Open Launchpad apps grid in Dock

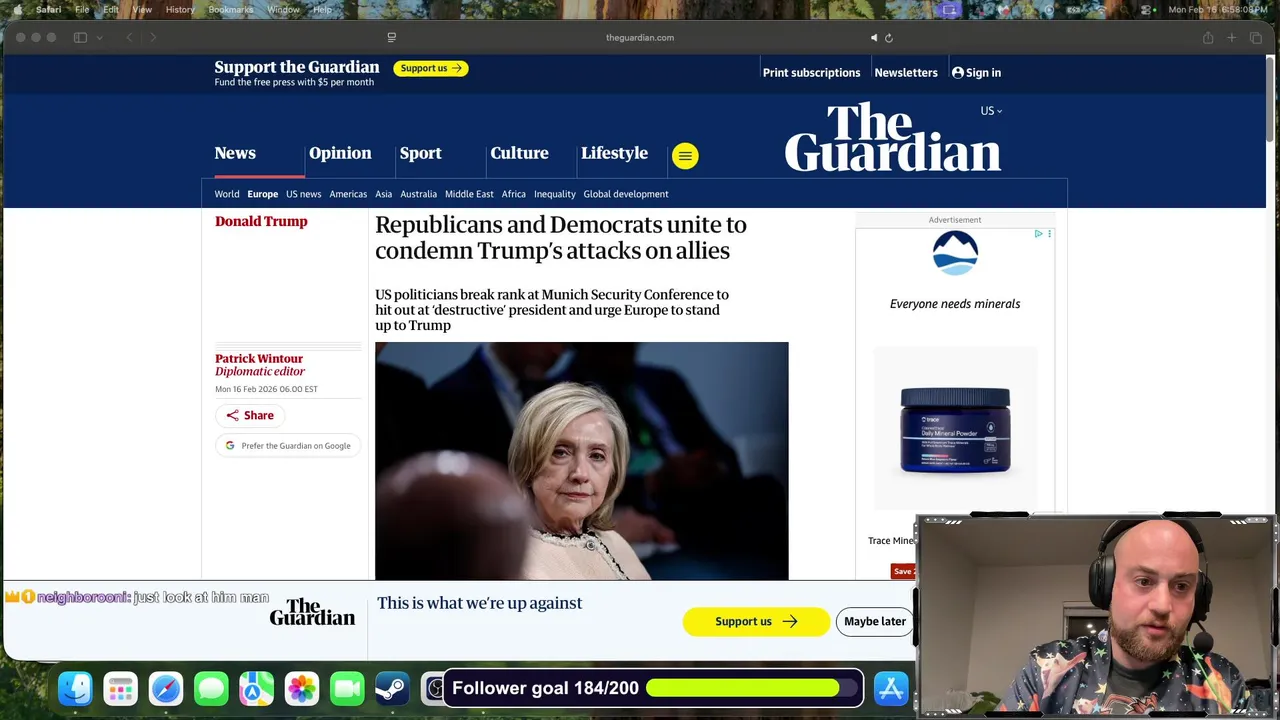tap(120, 688)
